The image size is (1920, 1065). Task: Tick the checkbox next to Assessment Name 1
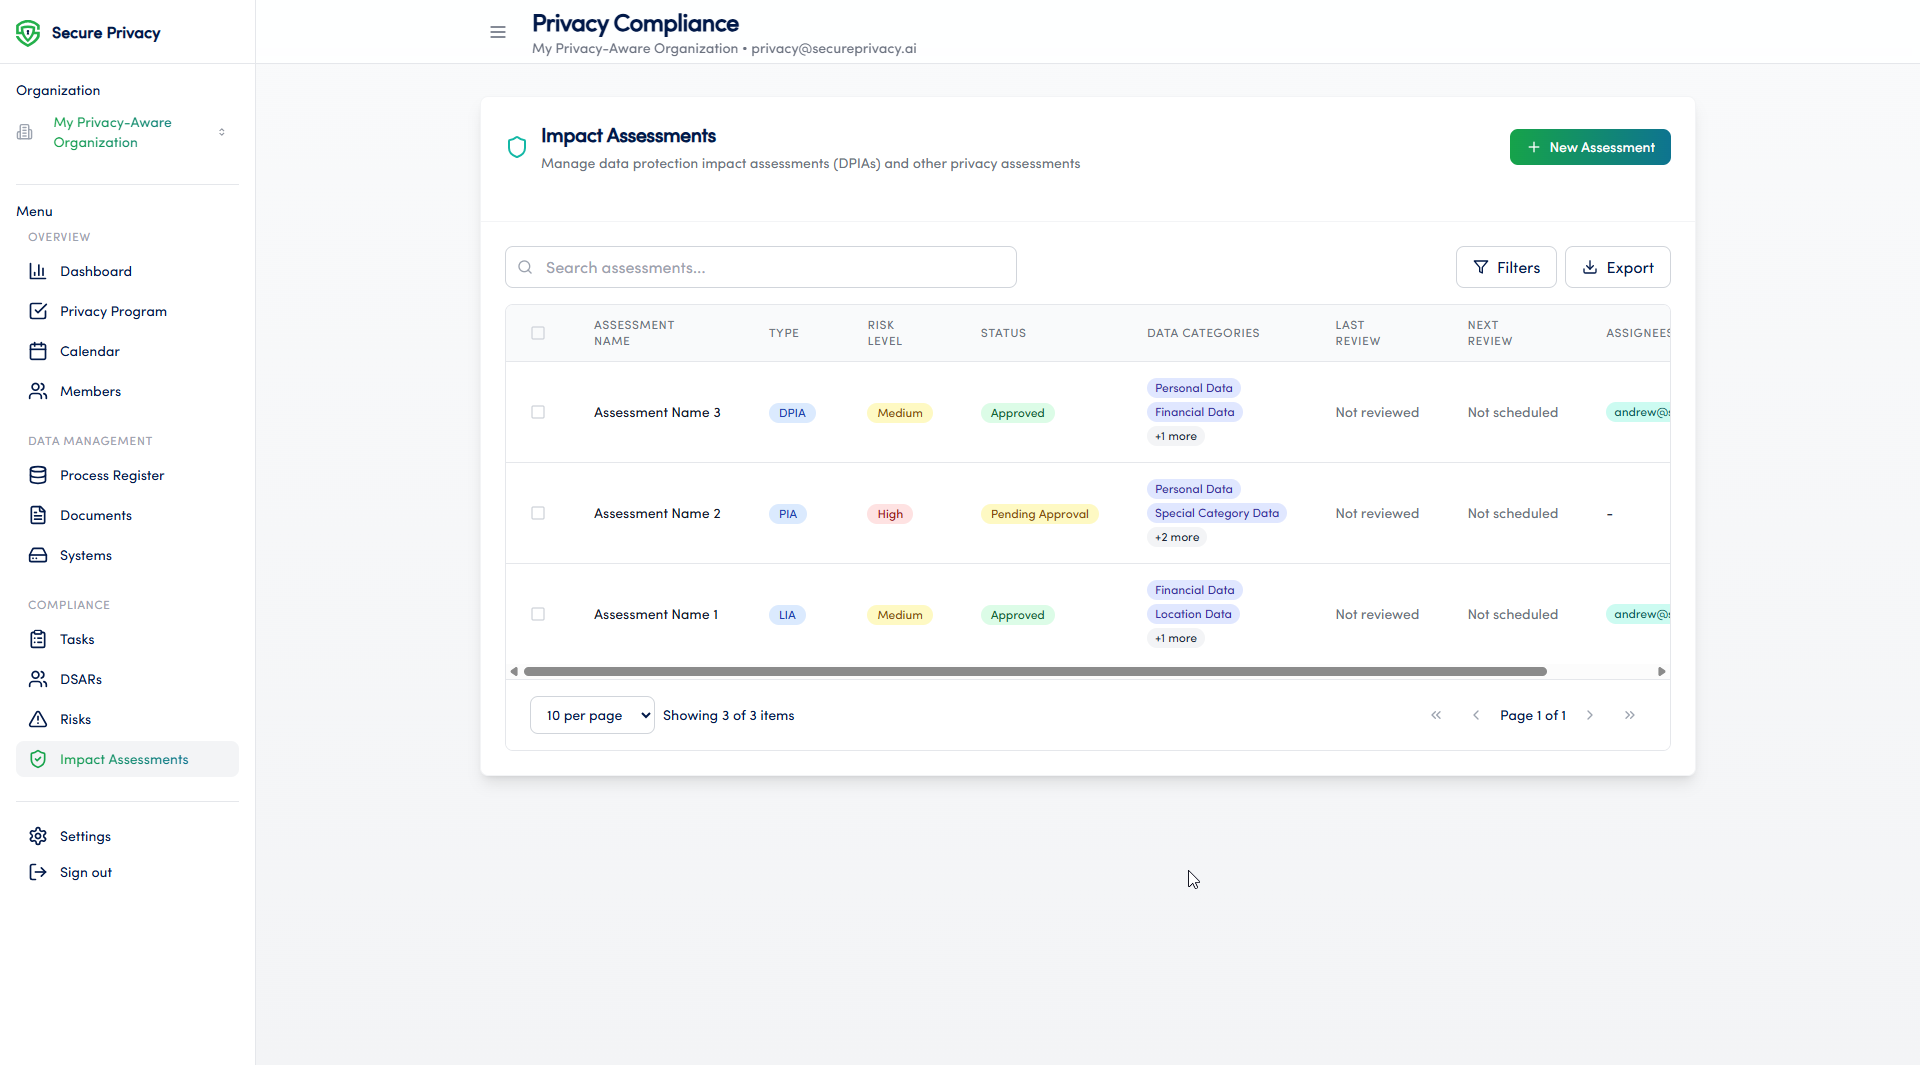pyautogui.click(x=538, y=614)
